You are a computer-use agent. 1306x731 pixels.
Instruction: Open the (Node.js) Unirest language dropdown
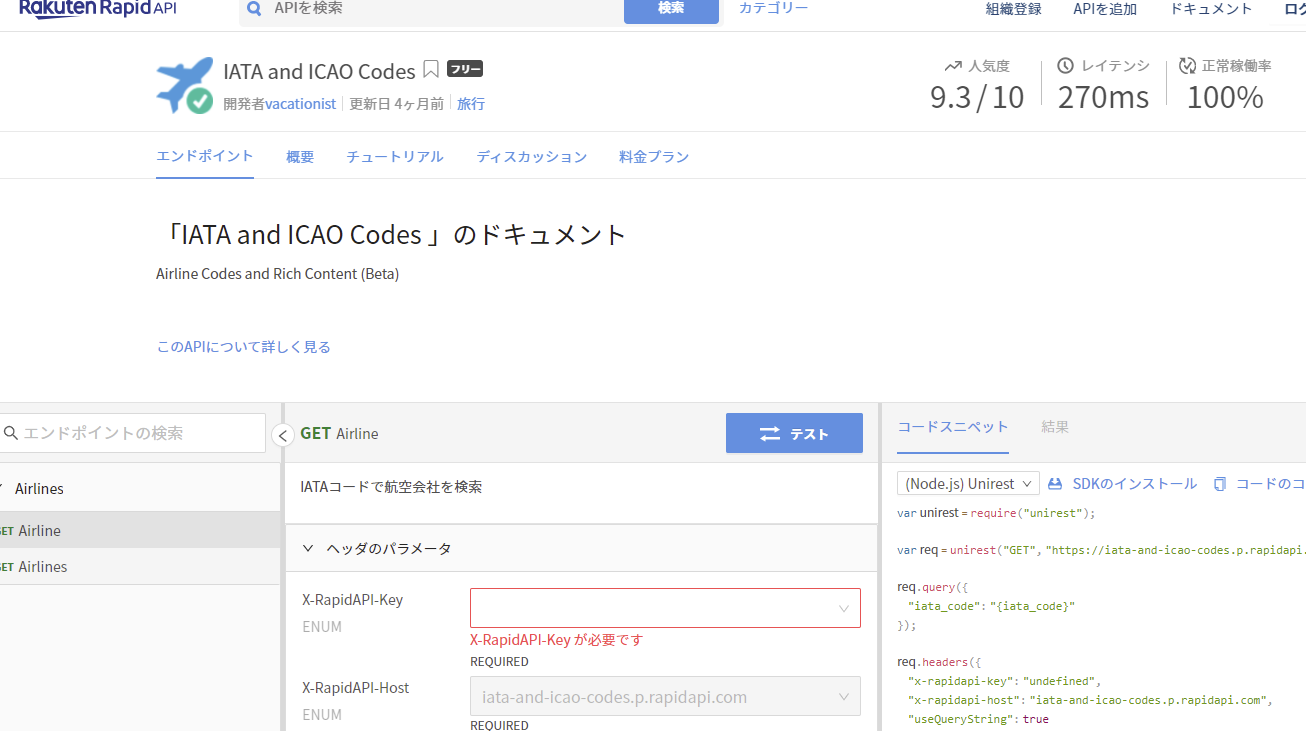(x=968, y=484)
